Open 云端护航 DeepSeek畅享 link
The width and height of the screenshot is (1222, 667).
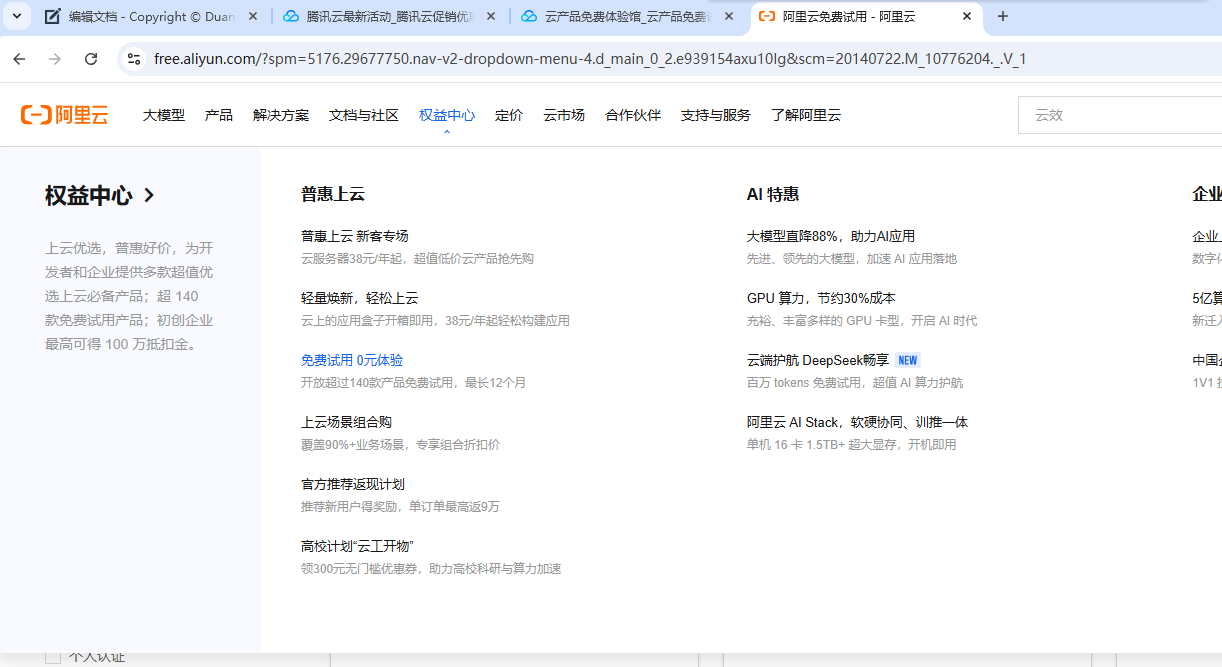point(817,360)
